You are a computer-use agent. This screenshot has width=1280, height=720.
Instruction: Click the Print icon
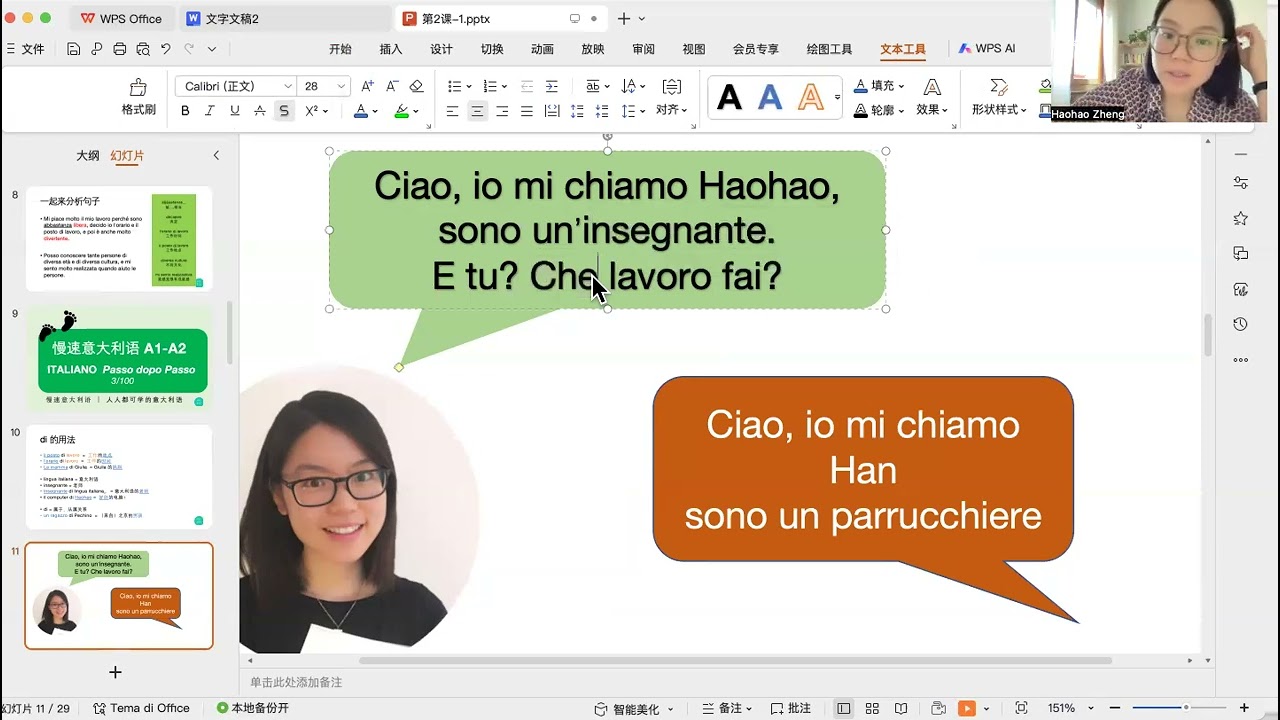point(120,49)
